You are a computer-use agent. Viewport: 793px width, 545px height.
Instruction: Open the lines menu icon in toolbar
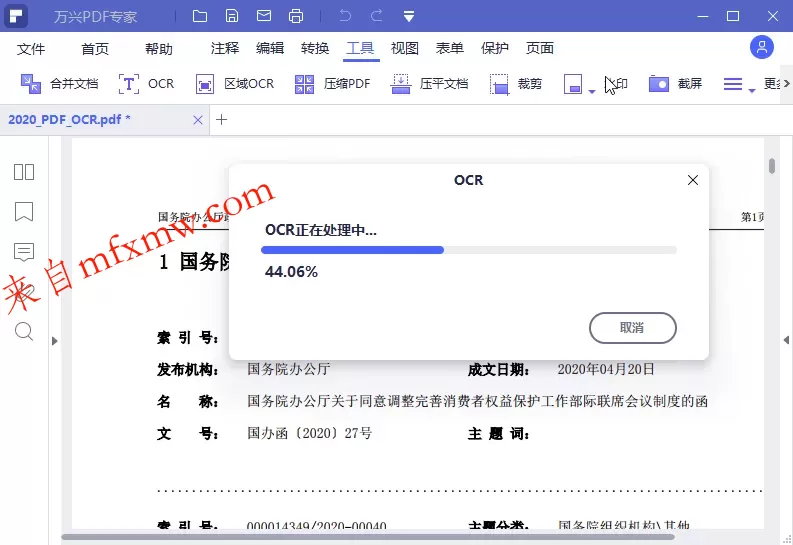pos(733,84)
